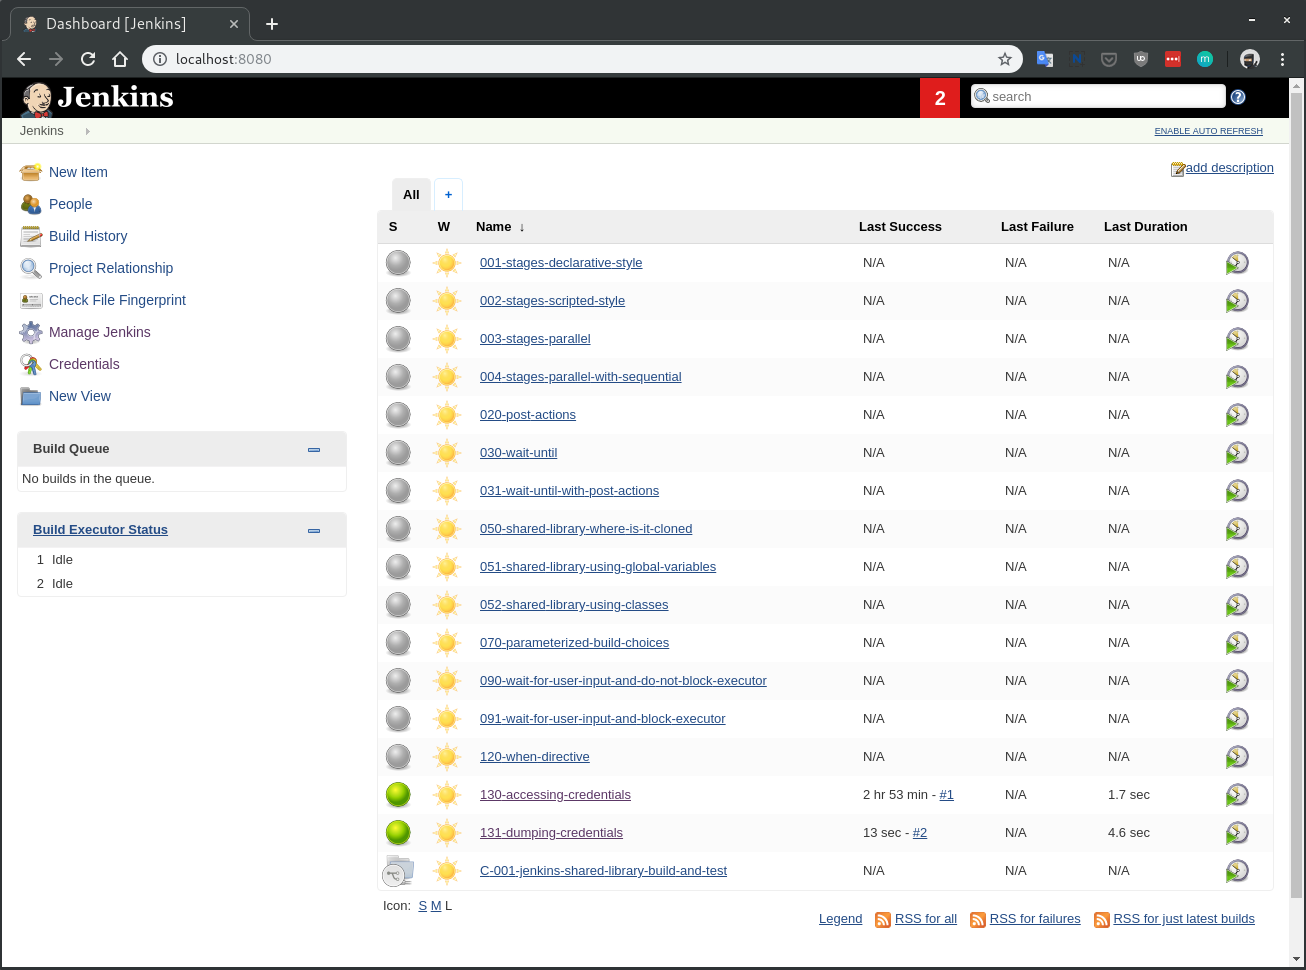Open job 090-wait-for-user-input-and-do-not-block-executor
Screen dimensions: 1306x970
pos(623,681)
